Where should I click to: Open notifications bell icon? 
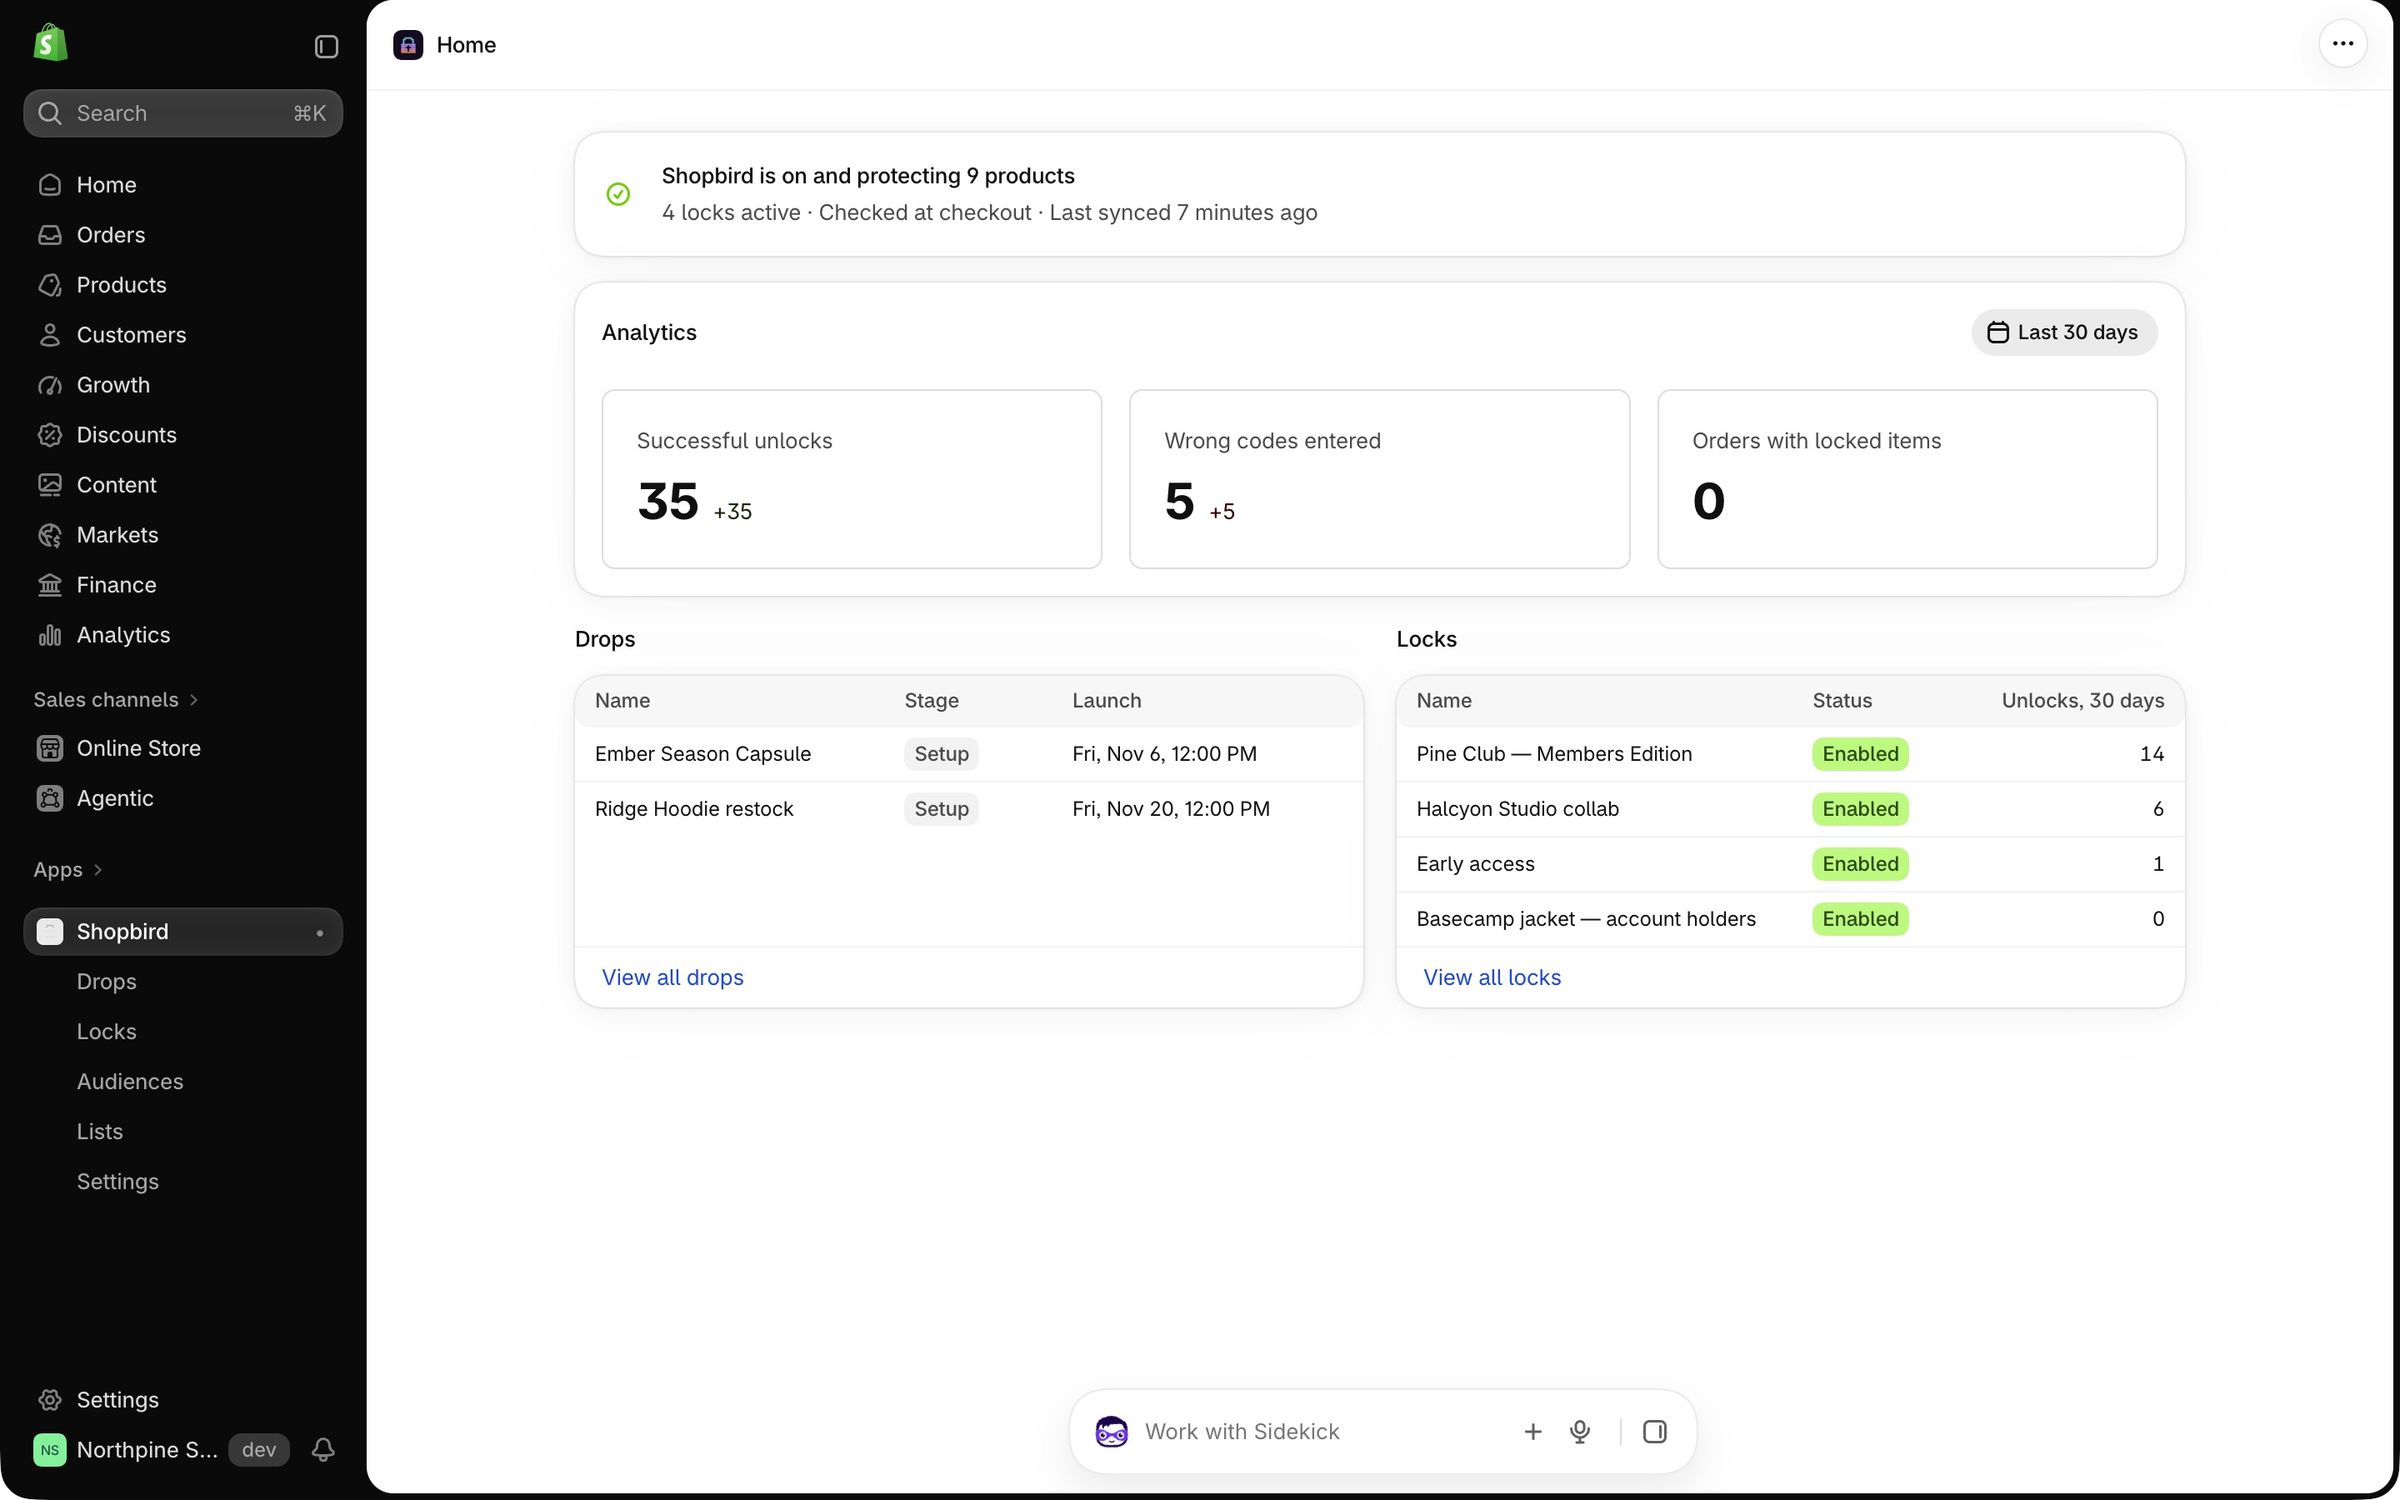323,1450
